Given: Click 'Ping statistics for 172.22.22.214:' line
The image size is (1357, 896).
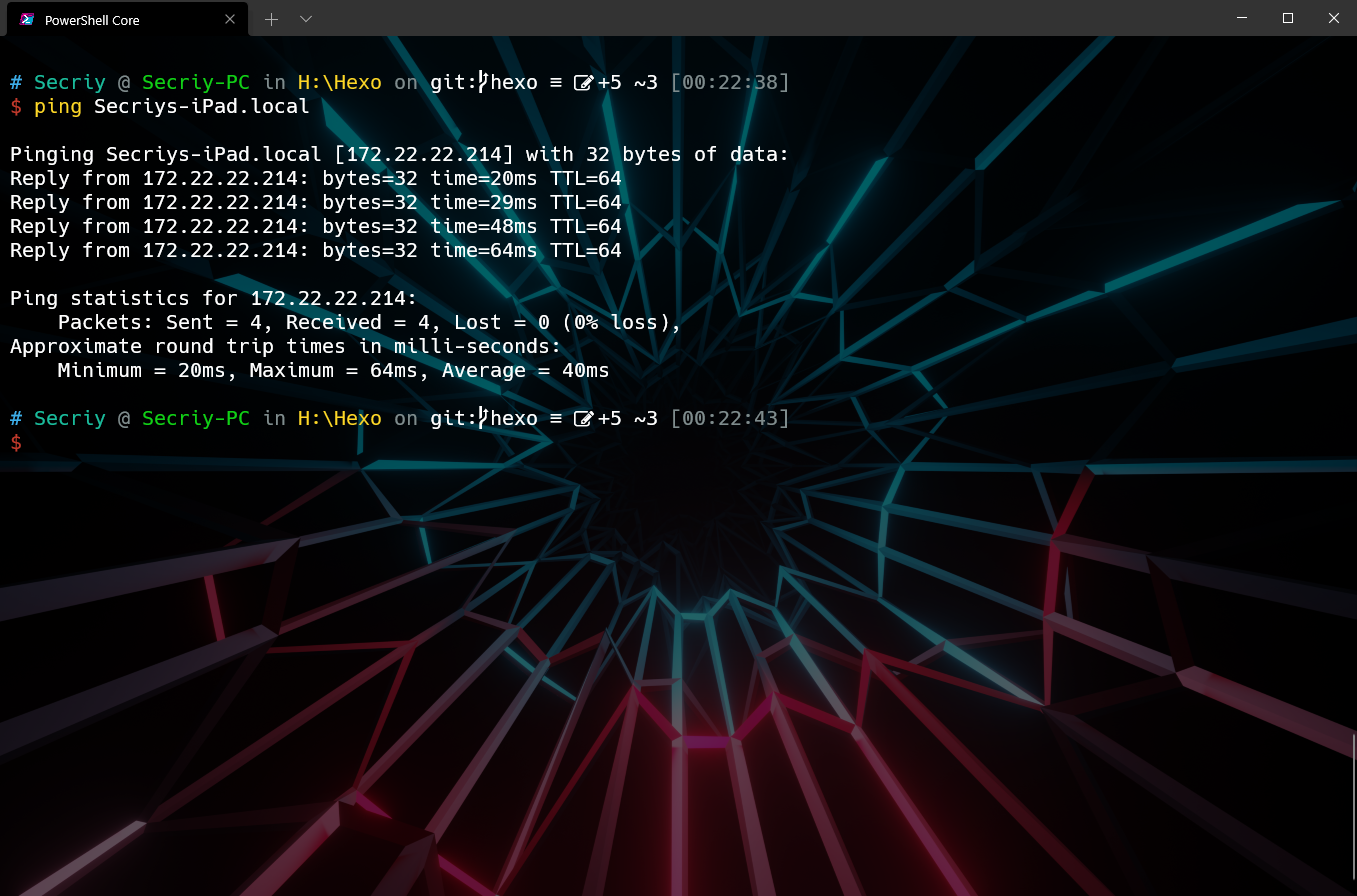Looking at the screenshot, I should pyautogui.click(x=214, y=298).
